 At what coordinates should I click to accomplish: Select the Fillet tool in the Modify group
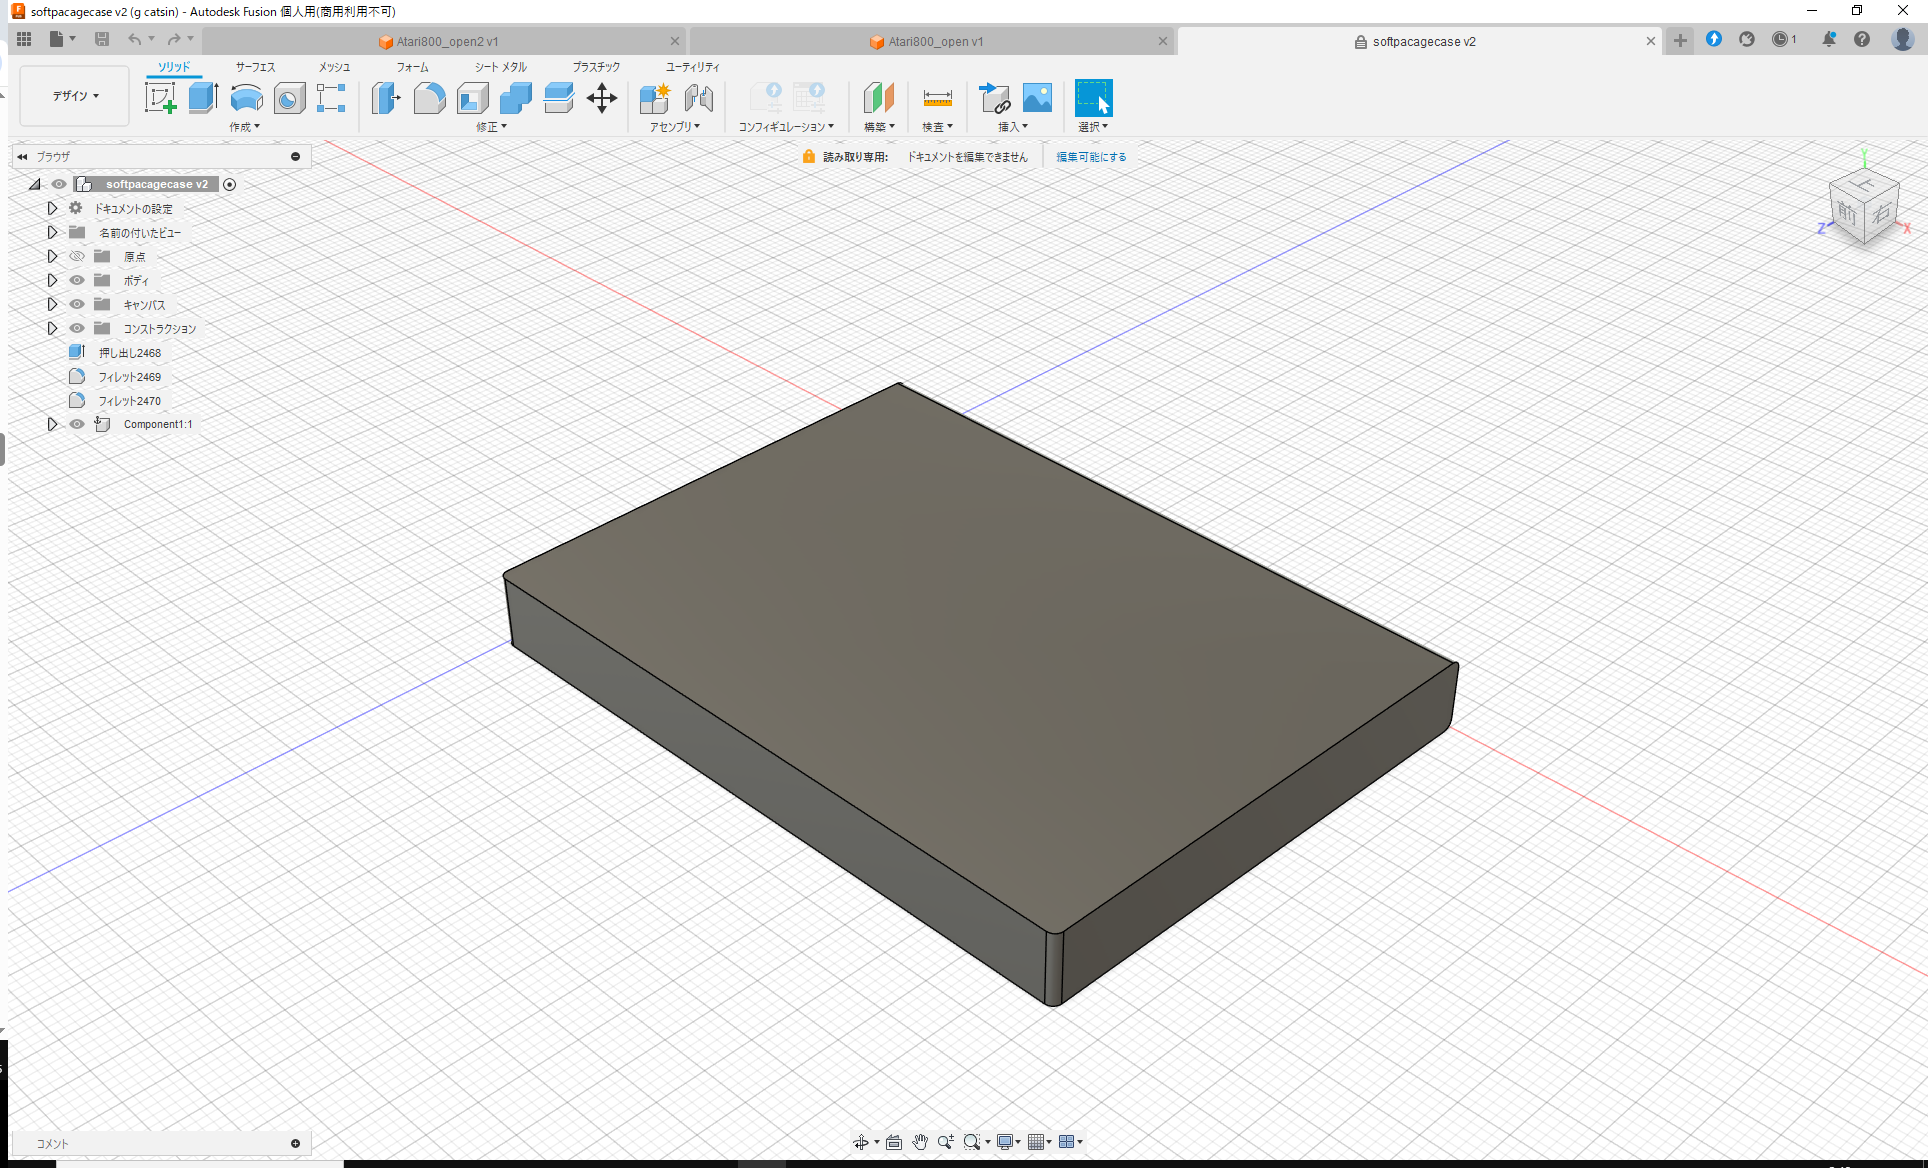point(429,97)
